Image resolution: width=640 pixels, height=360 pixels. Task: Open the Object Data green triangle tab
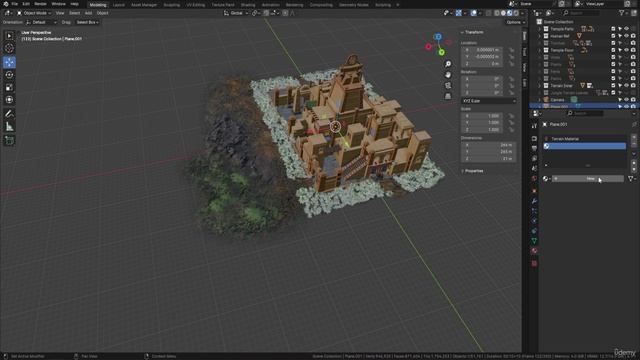534,241
